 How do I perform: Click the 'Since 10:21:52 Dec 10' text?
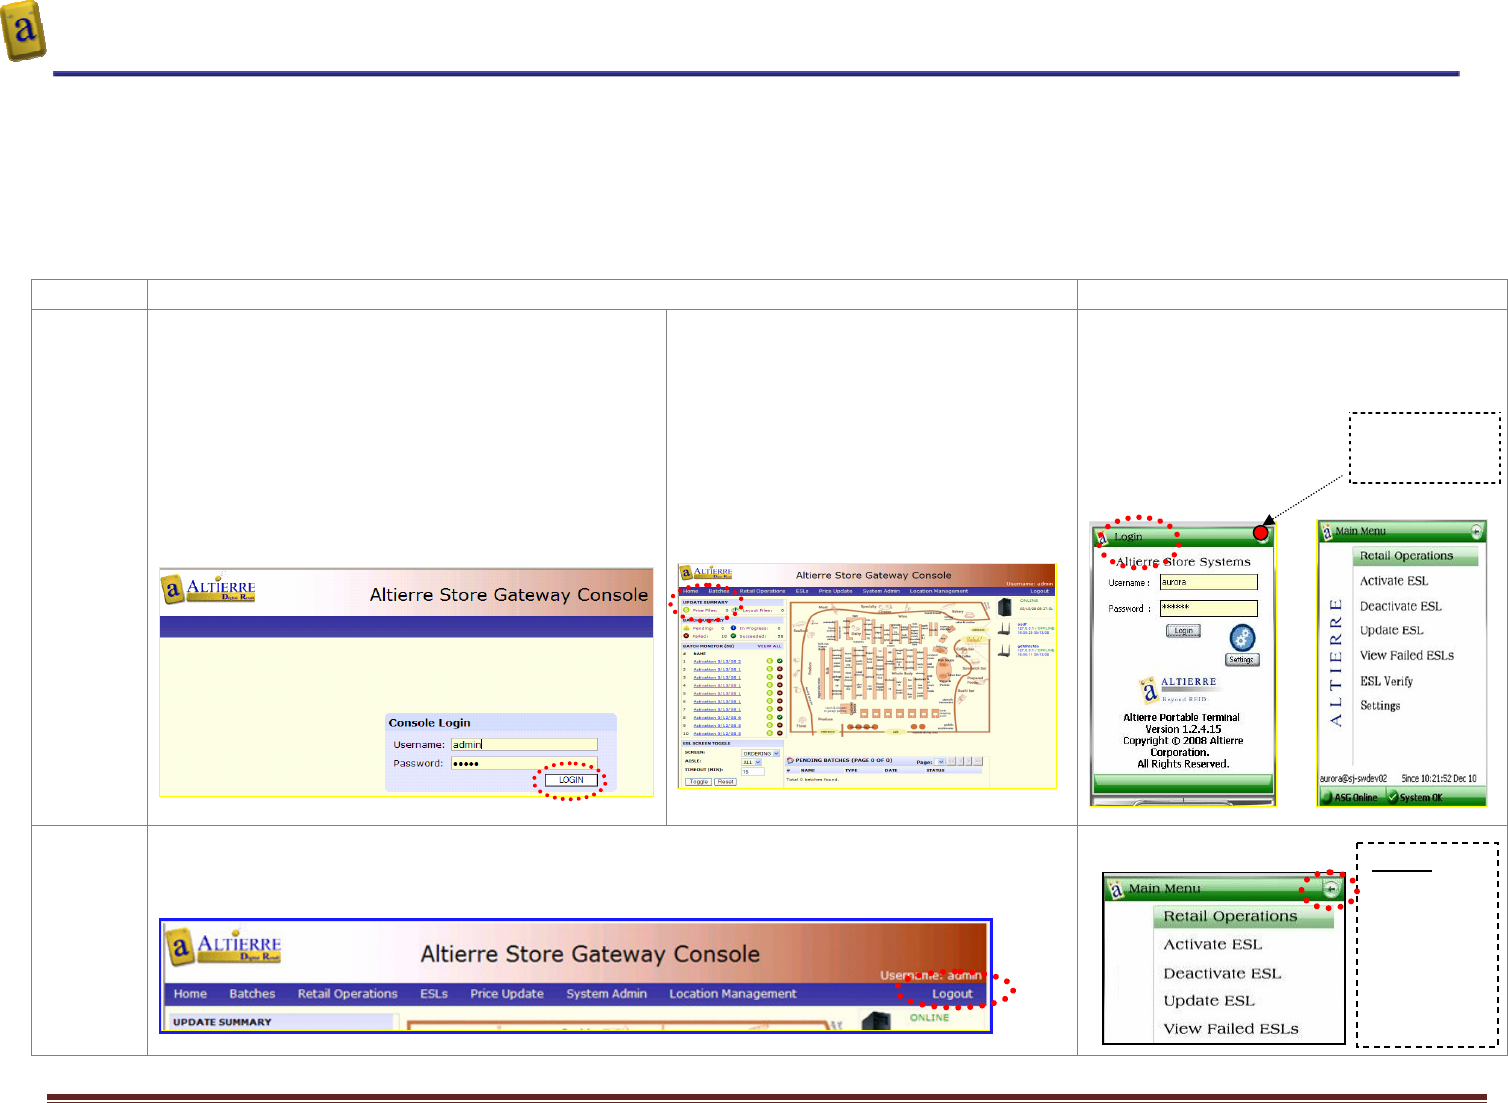(1439, 778)
